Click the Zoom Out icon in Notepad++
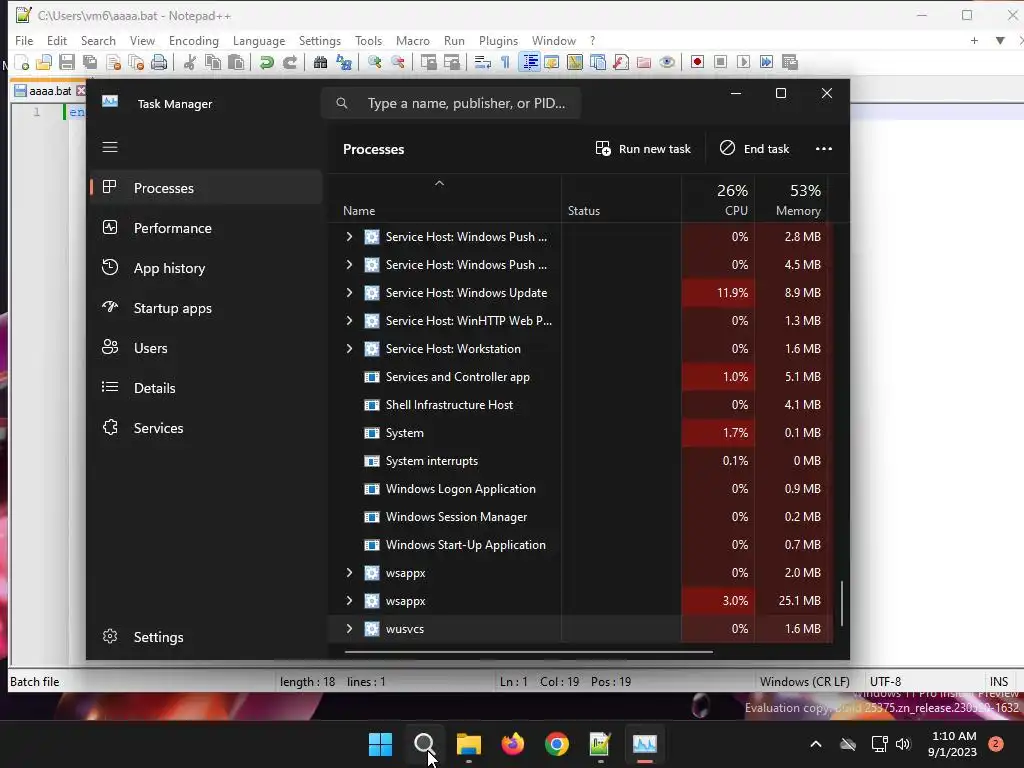Image resolution: width=1024 pixels, height=768 pixels. tap(397, 63)
